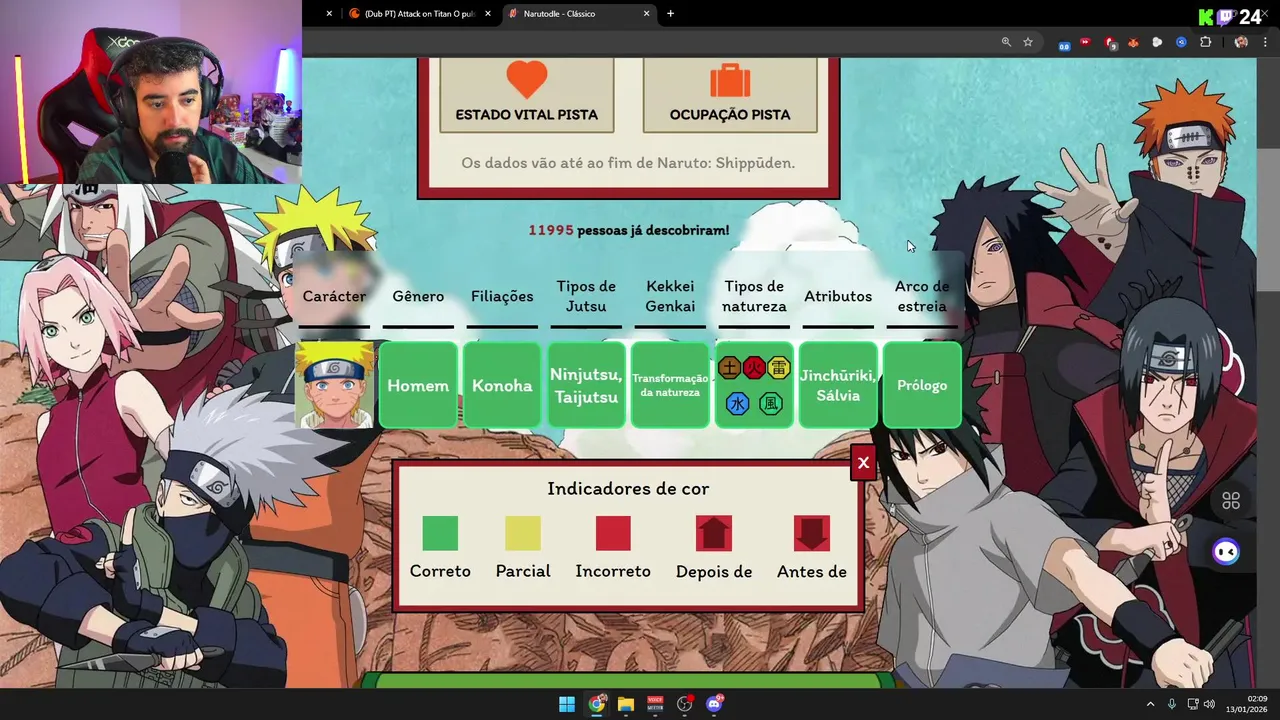Click the four-squares floating widget

1231,501
